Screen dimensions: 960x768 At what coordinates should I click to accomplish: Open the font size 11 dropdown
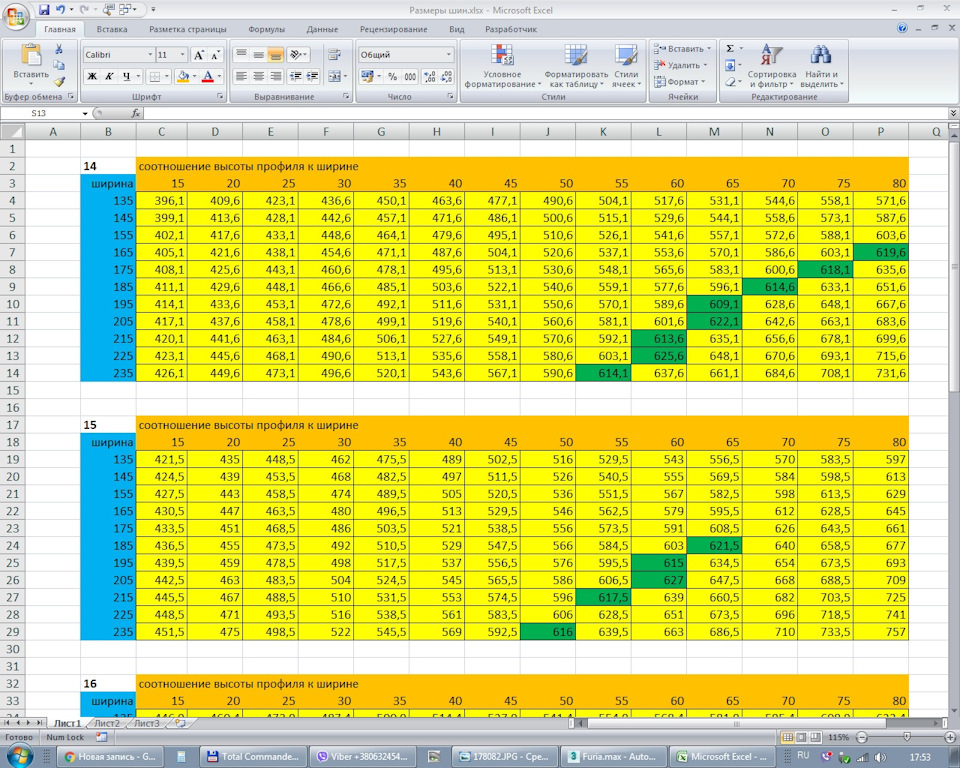182,55
